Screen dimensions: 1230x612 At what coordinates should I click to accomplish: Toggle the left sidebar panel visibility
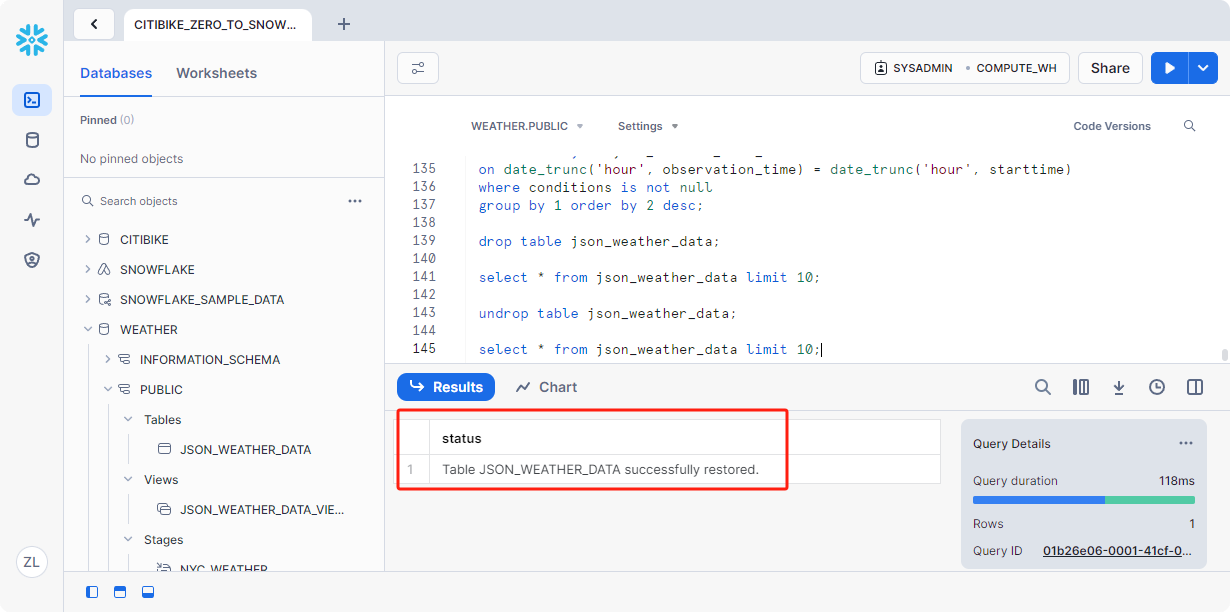[92, 592]
